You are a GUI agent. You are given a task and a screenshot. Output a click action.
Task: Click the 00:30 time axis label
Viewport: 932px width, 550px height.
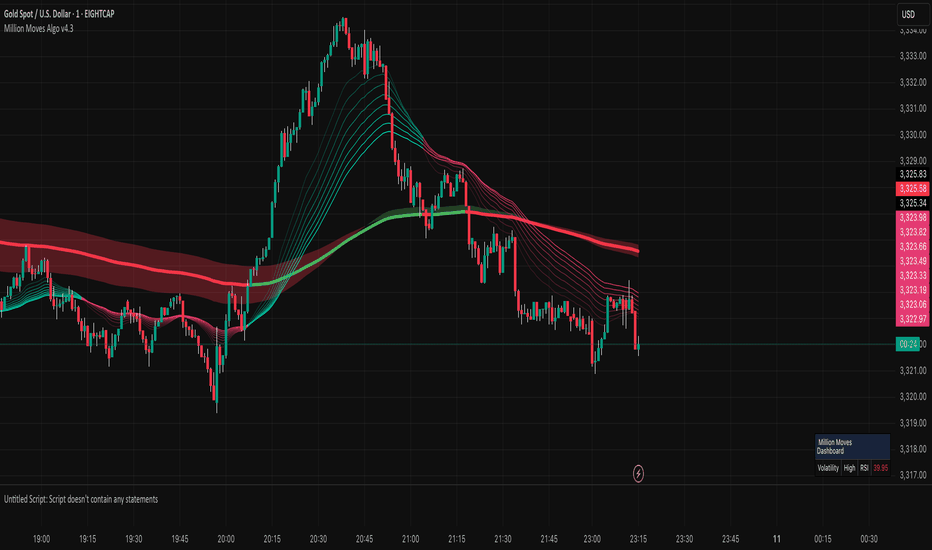tap(869, 539)
